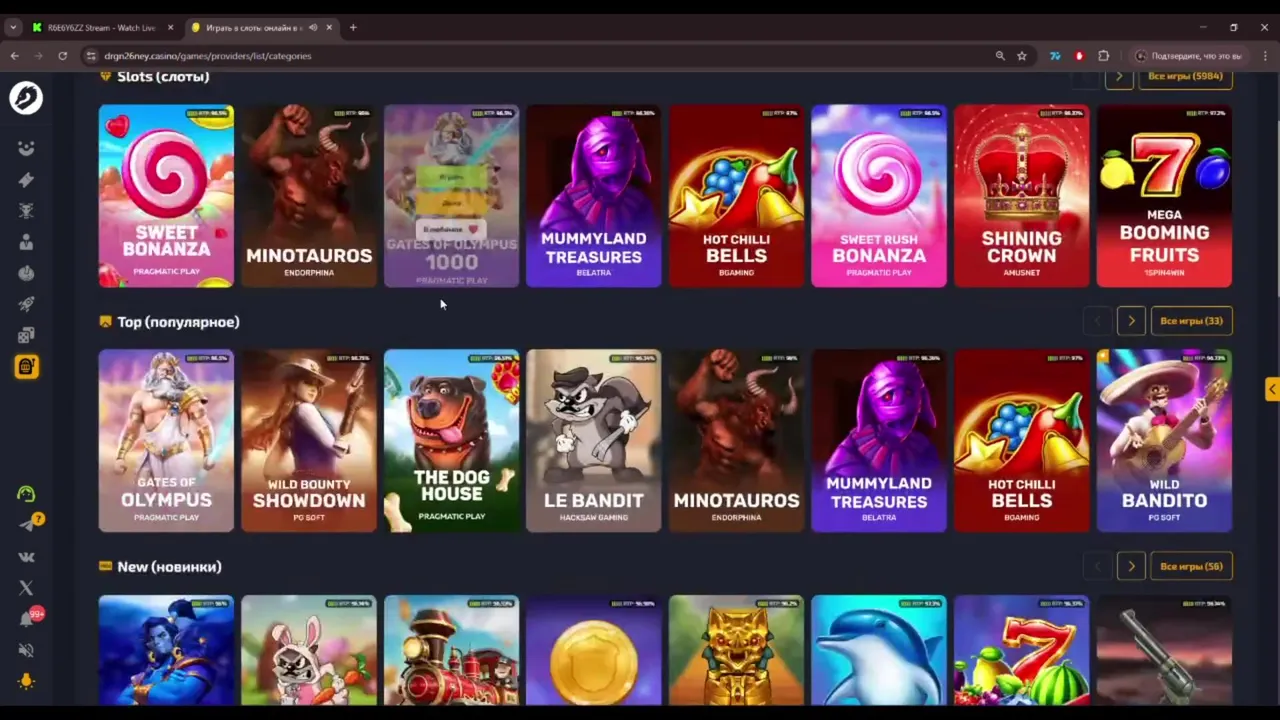The height and width of the screenshot is (720, 1280).
Task: Open Wild Bandito slot
Action: coord(1164,441)
